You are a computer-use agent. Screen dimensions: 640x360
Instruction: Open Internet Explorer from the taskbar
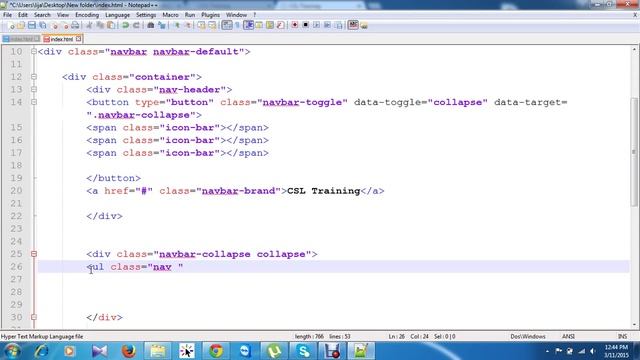[41, 351]
